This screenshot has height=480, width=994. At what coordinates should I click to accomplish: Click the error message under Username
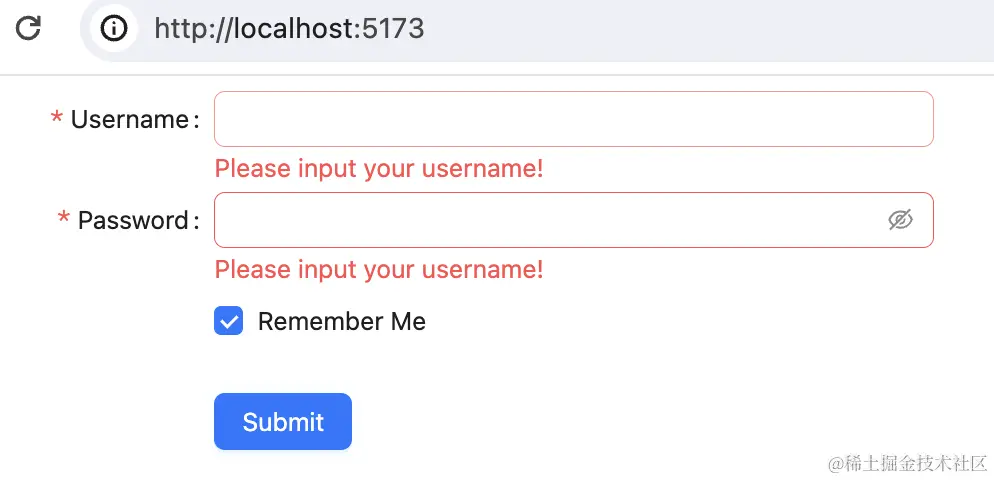point(379,168)
